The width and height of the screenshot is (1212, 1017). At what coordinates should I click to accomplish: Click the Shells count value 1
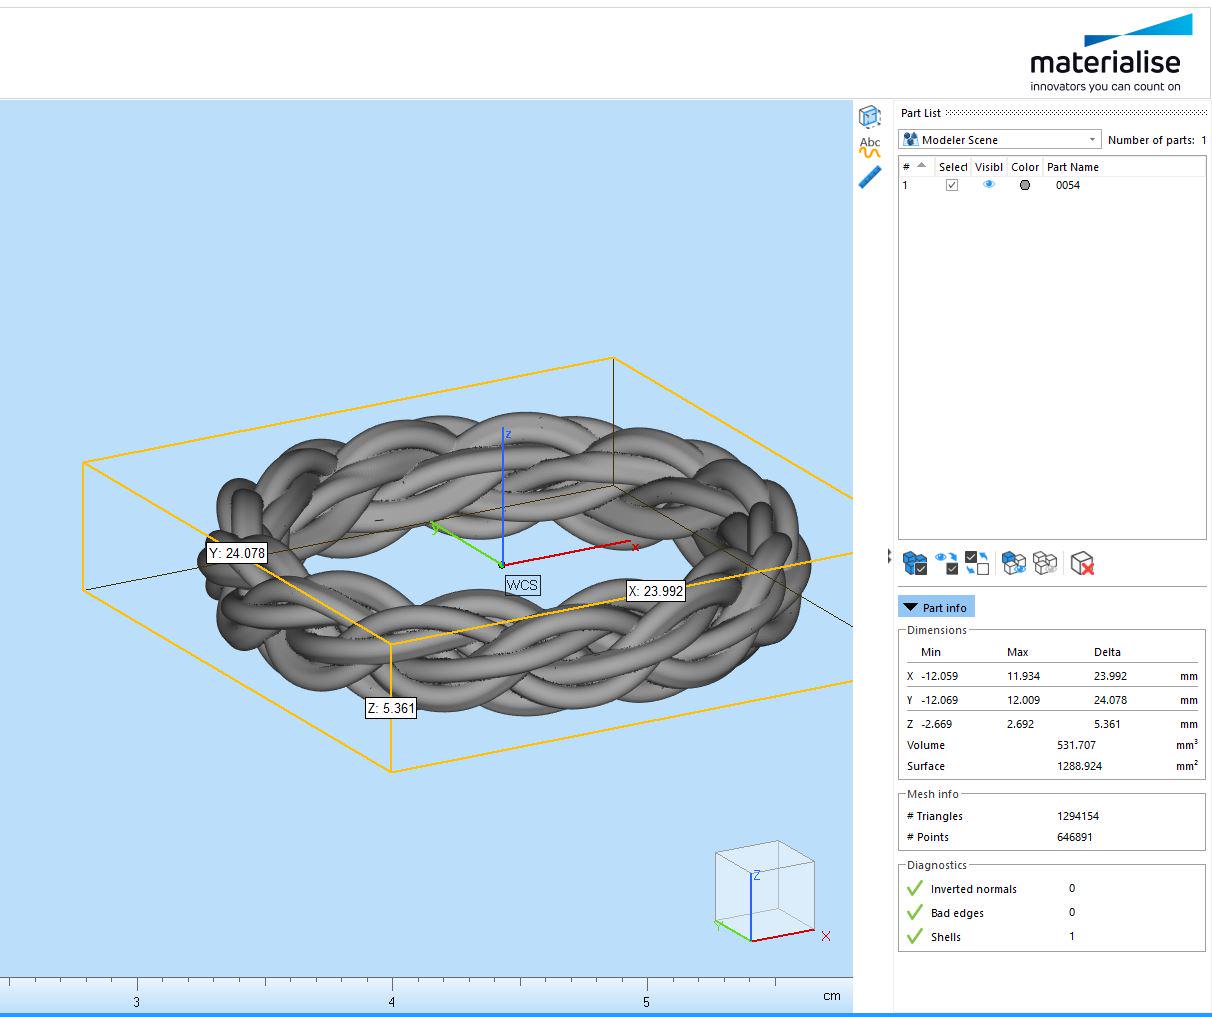point(1072,936)
